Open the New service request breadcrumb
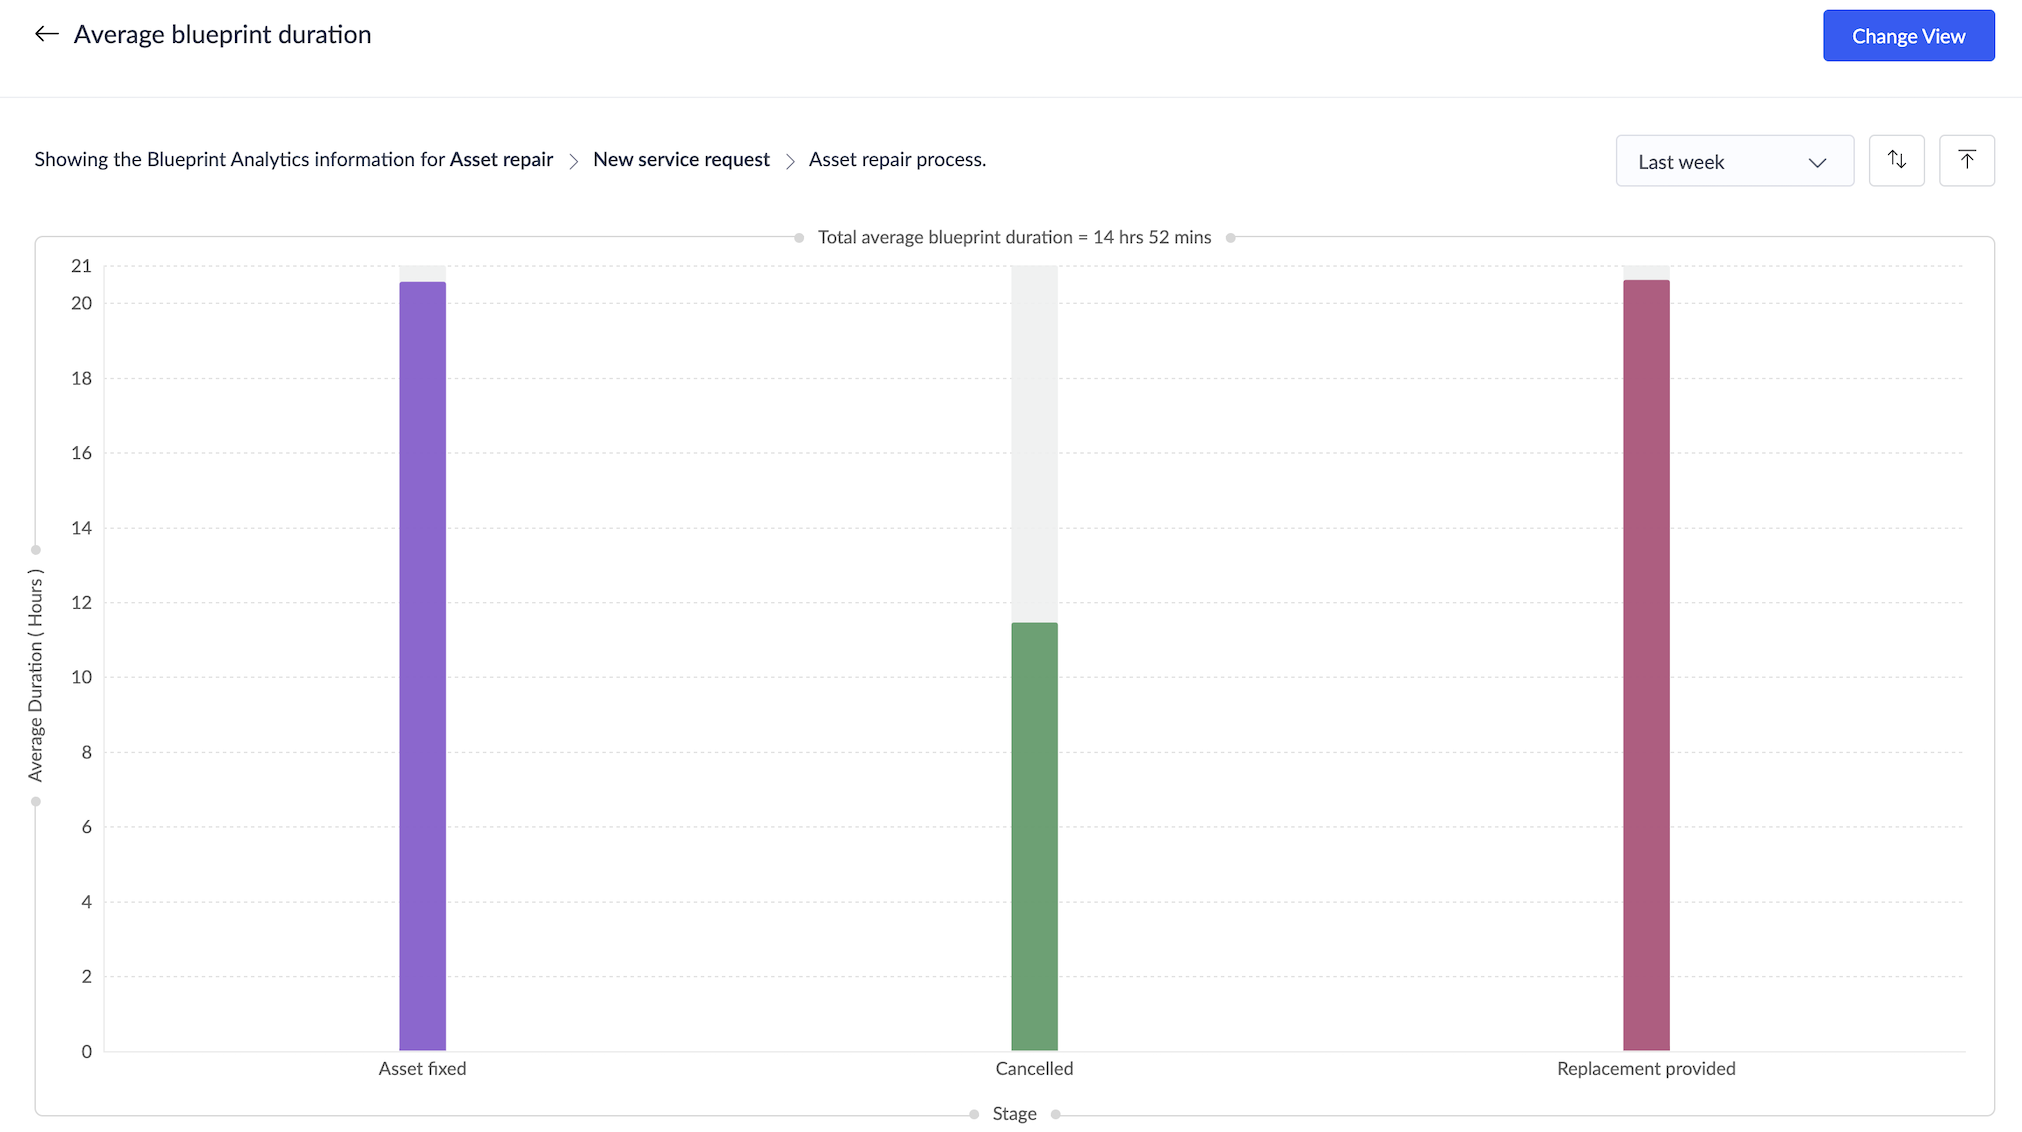 tap(681, 160)
